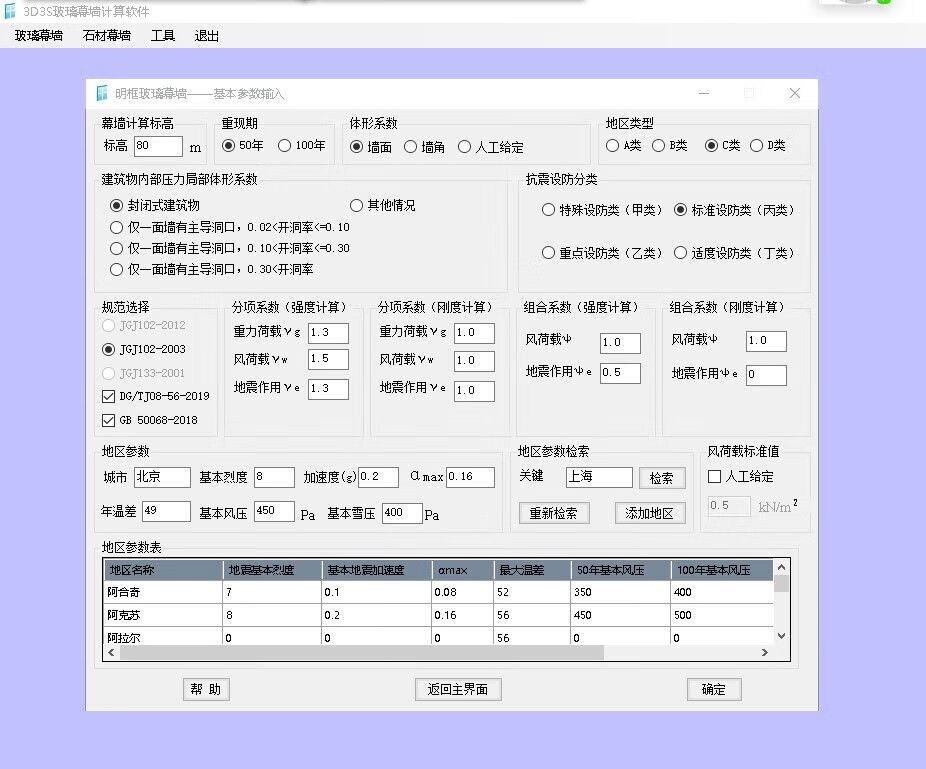This screenshot has width=926, height=769.
Task: Click the table's horizontal scrollbar left arrow
Action: pos(112,652)
